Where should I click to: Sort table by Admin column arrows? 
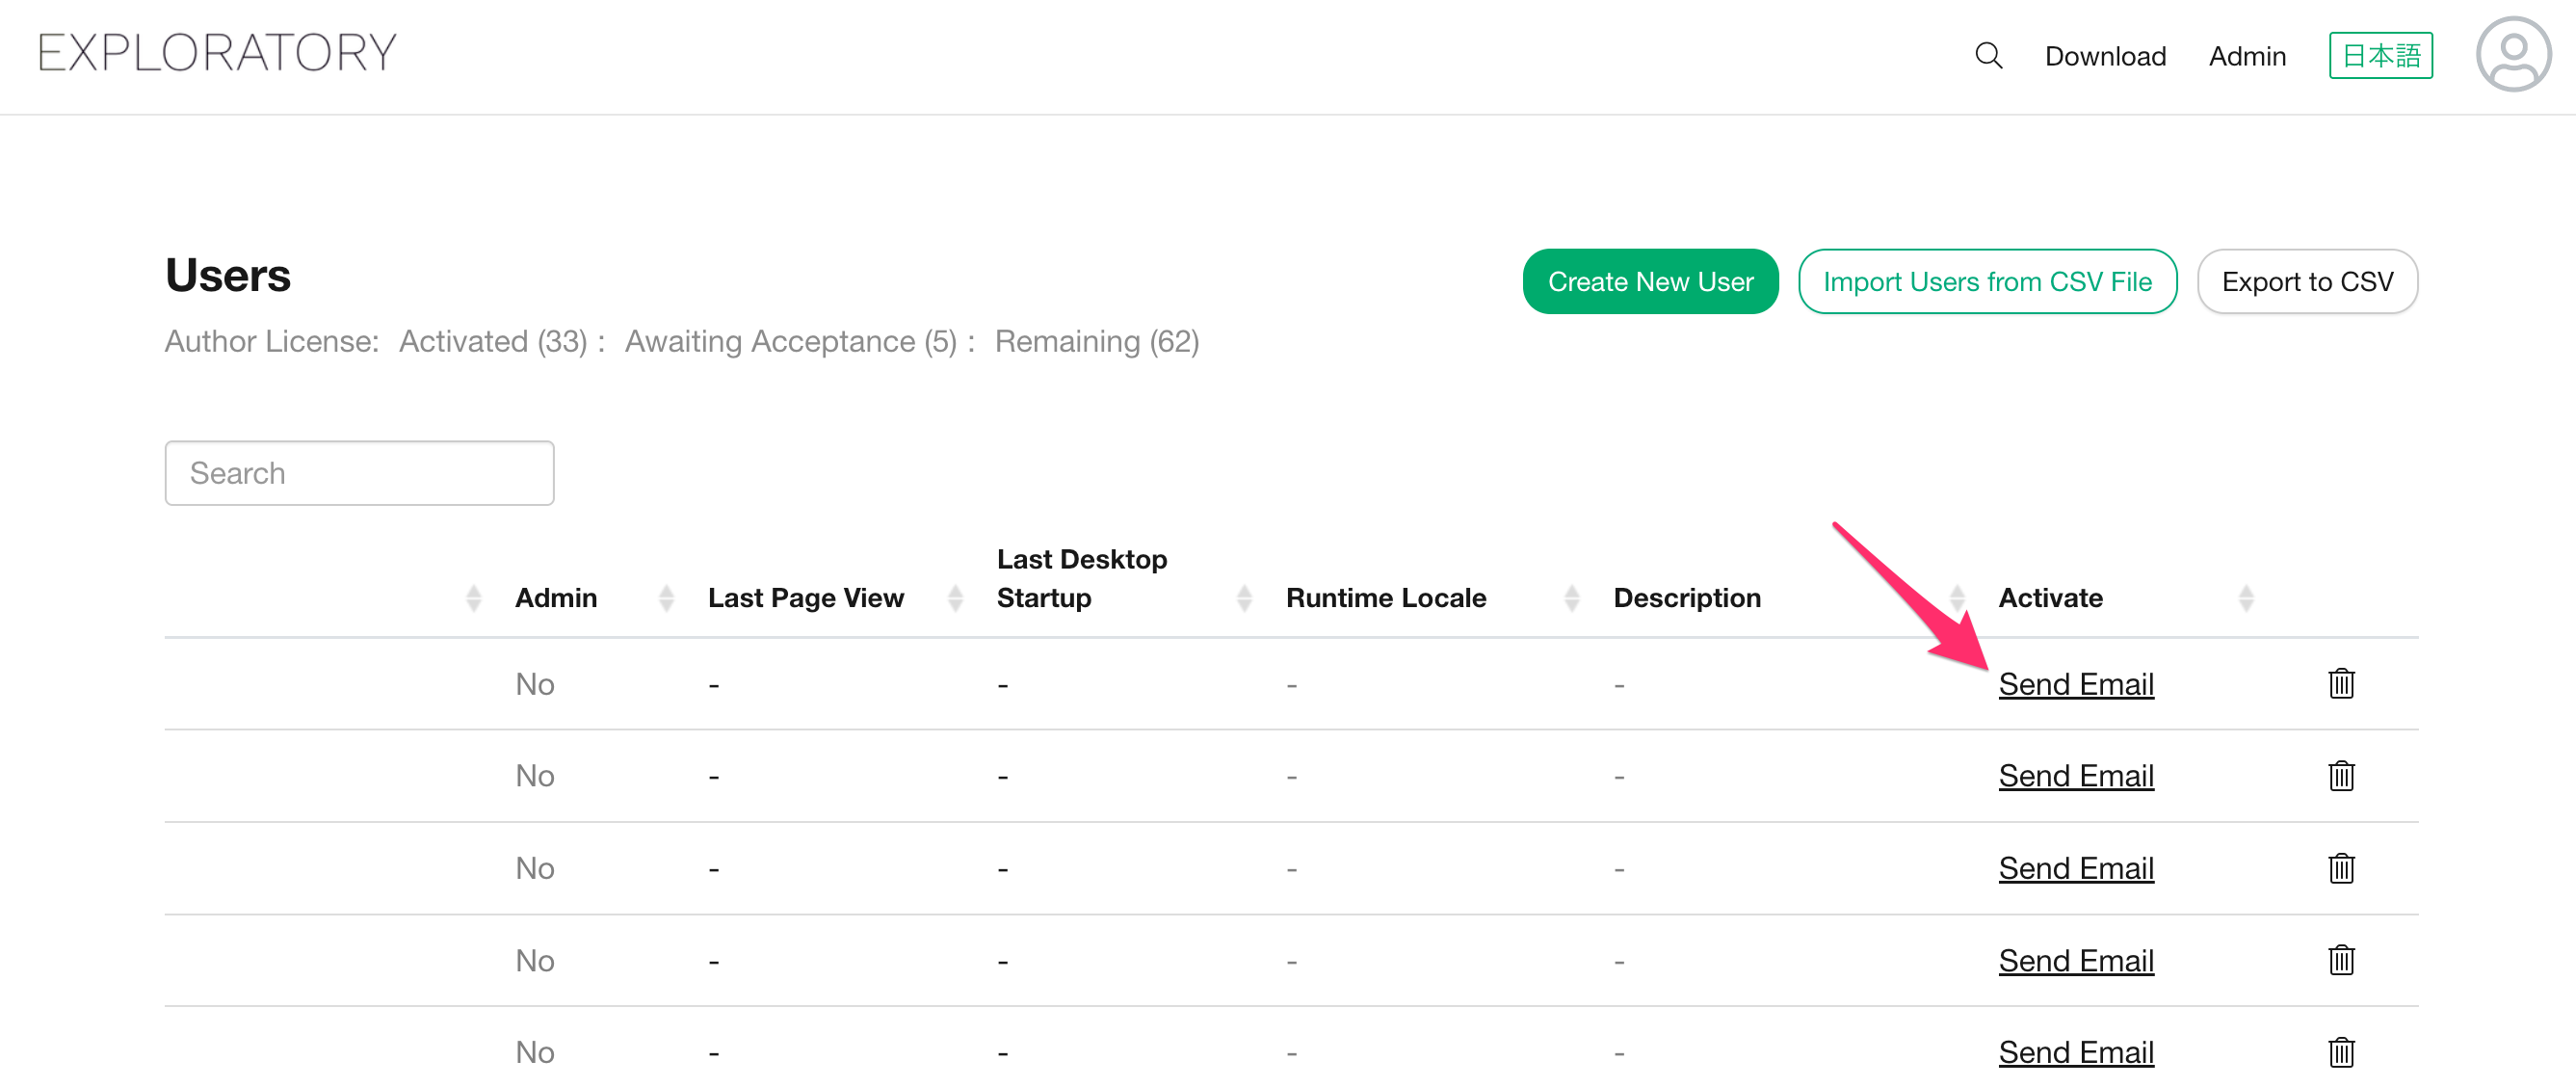666,598
